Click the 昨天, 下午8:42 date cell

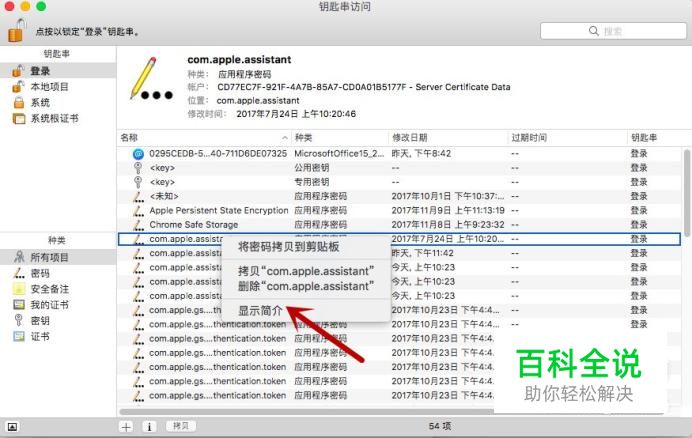click(421, 154)
